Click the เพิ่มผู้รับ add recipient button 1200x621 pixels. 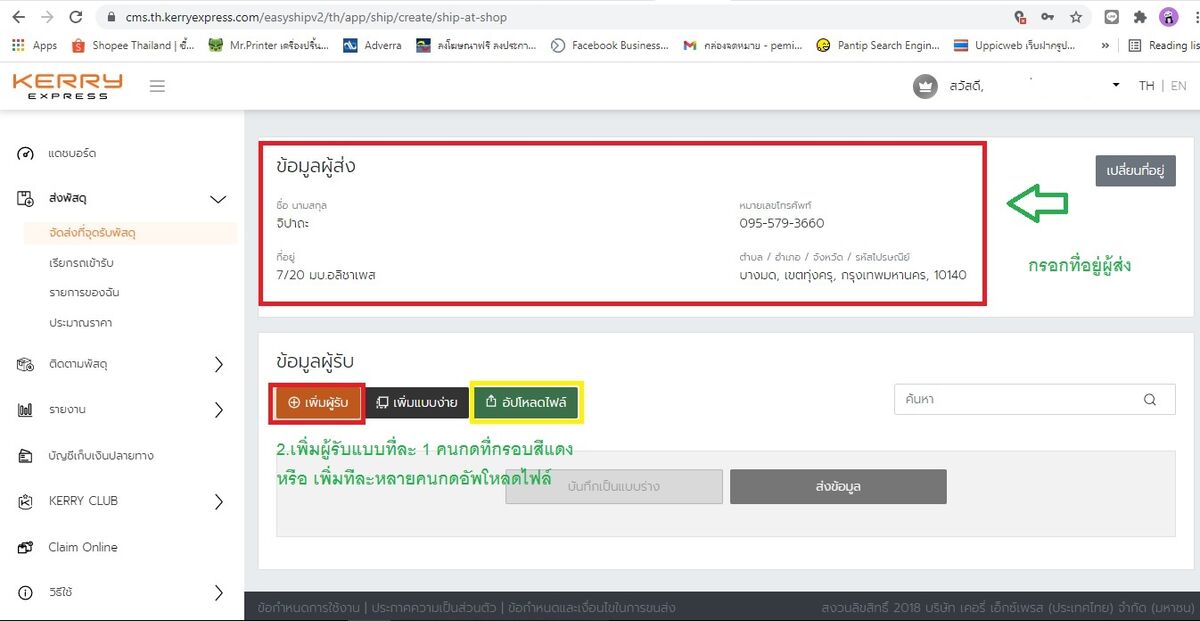click(x=318, y=402)
